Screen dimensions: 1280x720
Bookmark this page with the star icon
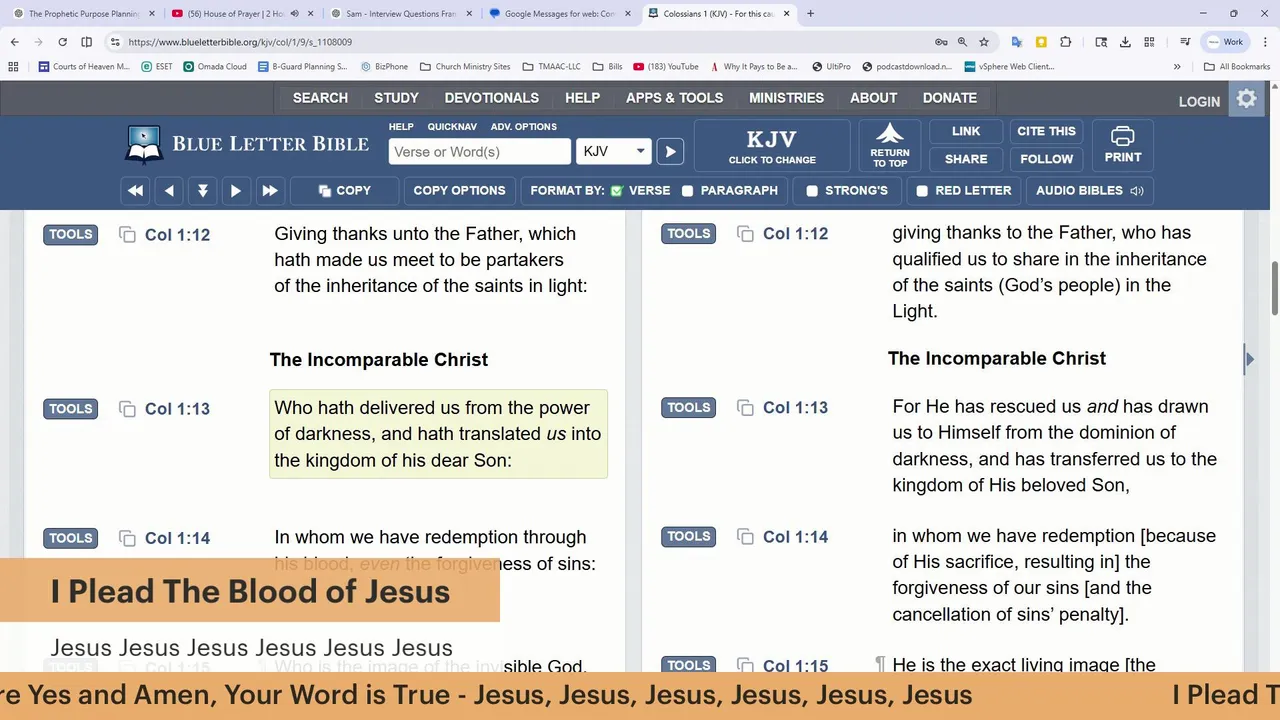click(984, 42)
